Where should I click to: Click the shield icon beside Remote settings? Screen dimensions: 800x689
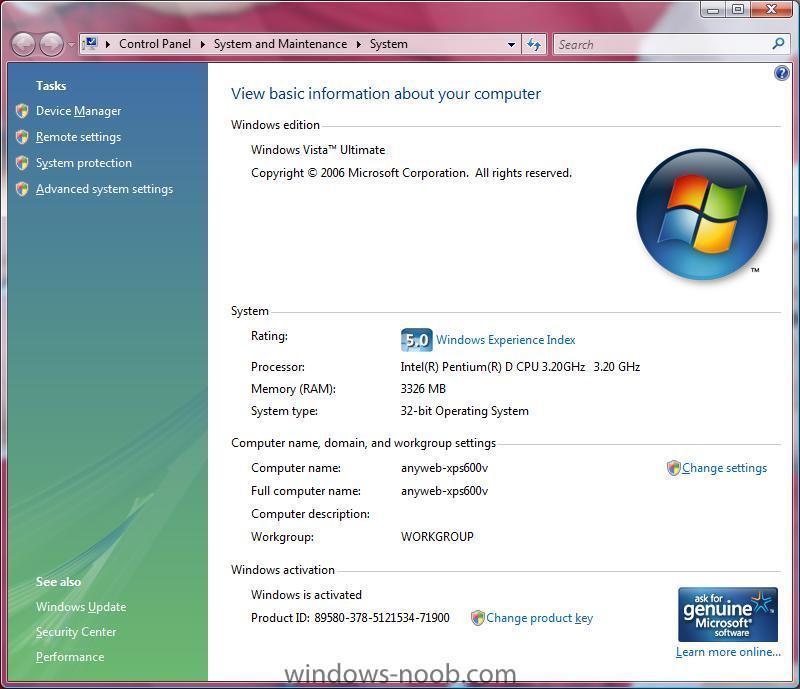(22, 137)
